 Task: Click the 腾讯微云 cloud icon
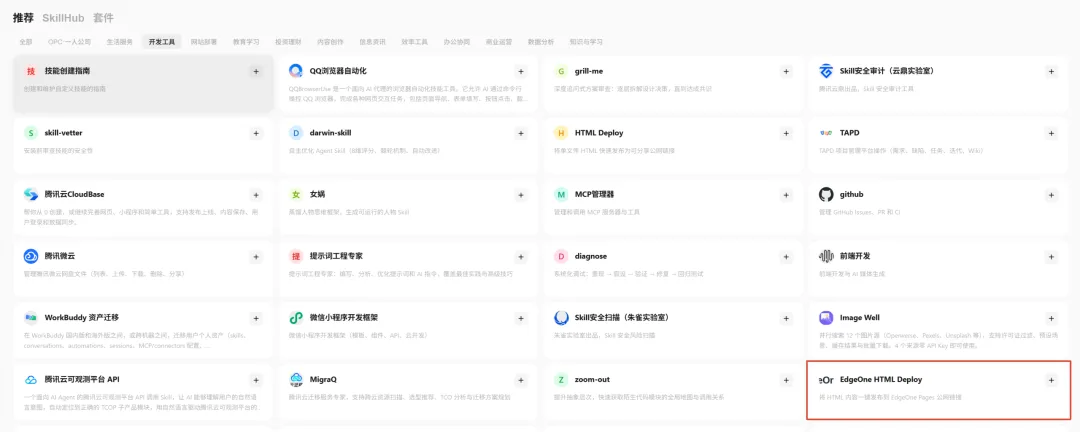[31, 256]
